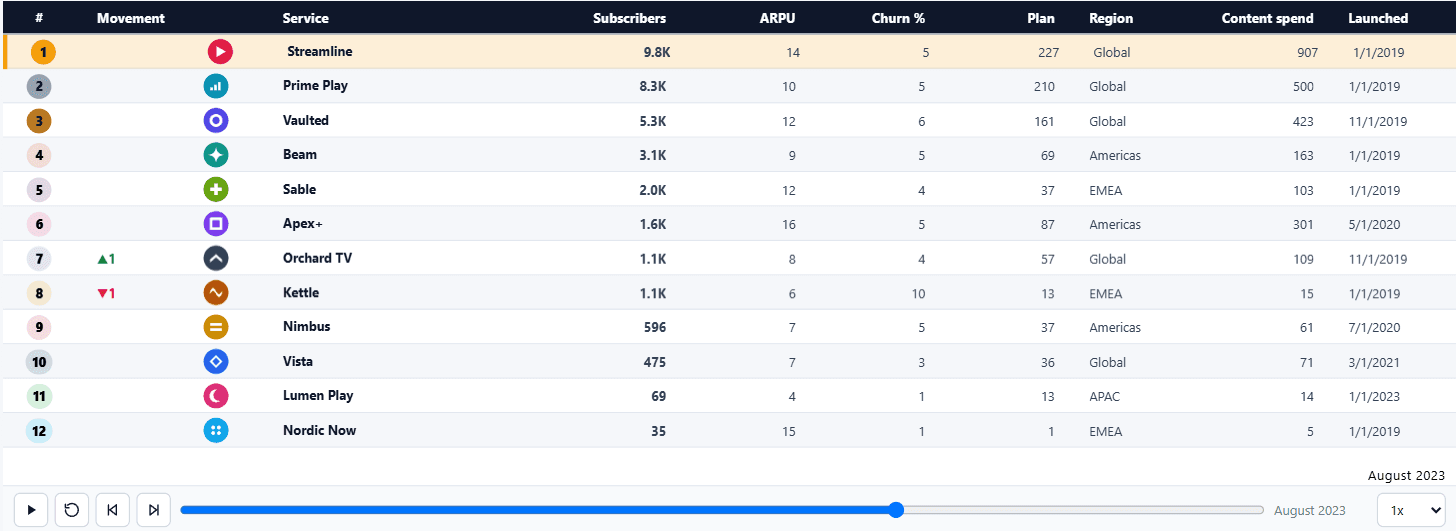Click the Nordic Now four-dot logo icon
This screenshot has height=531, width=1456.
coord(216,431)
